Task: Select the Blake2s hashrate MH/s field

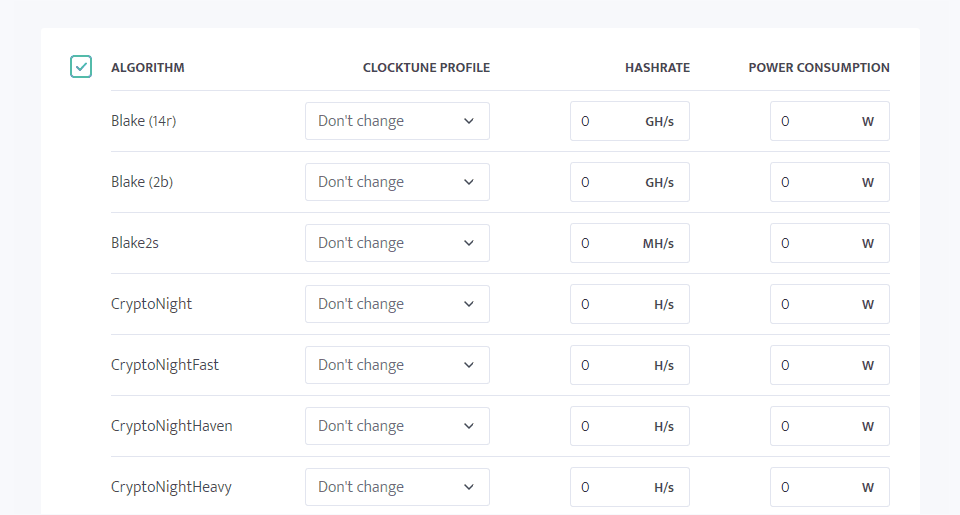Action: point(610,243)
